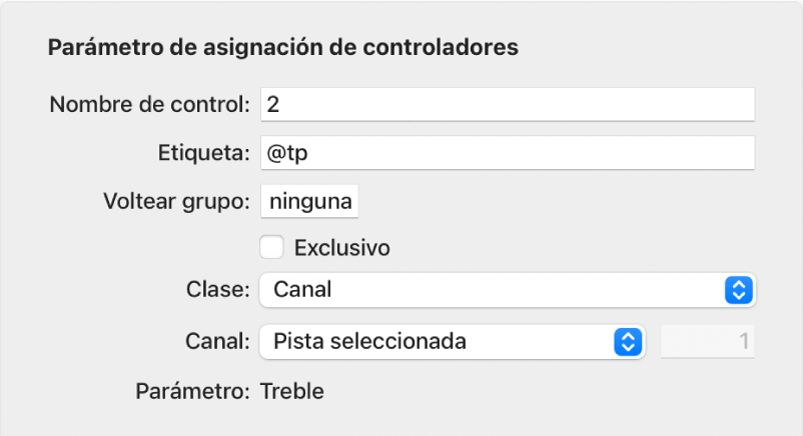The width and height of the screenshot is (803, 436).
Task: Open the Clase dropdown showing Canal
Action: 490,291
